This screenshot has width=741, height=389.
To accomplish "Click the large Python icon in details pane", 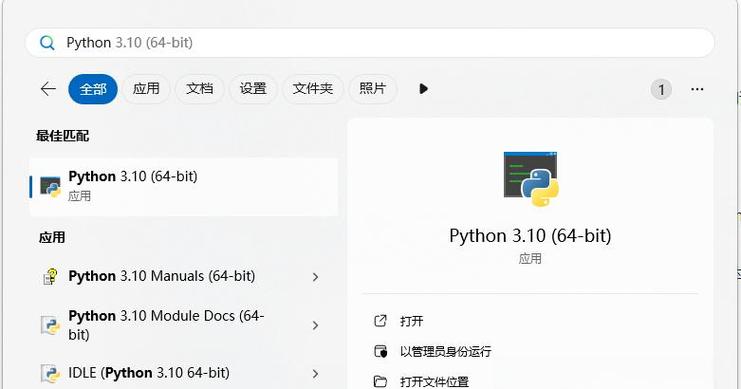I will coord(531,179).
